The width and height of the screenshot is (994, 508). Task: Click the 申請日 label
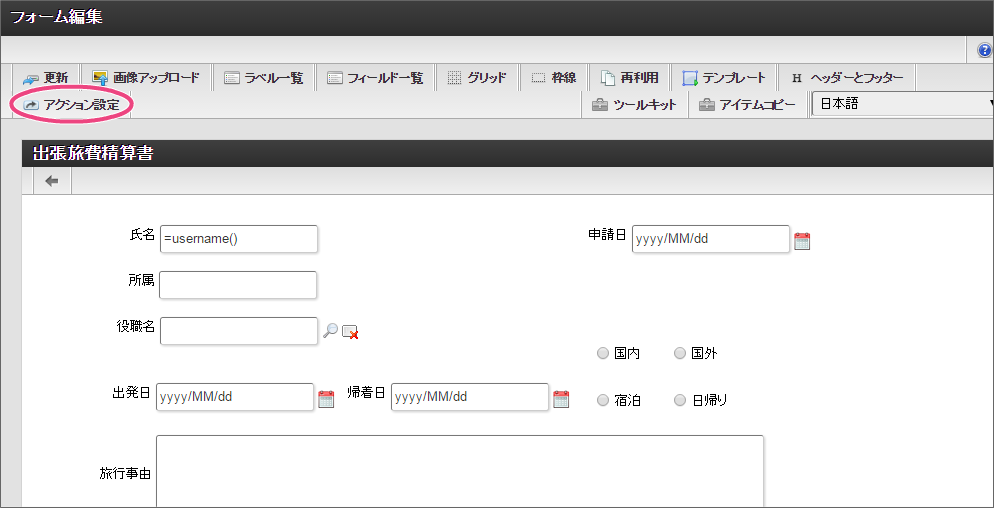pyautogui.click(x=607, y=235)
